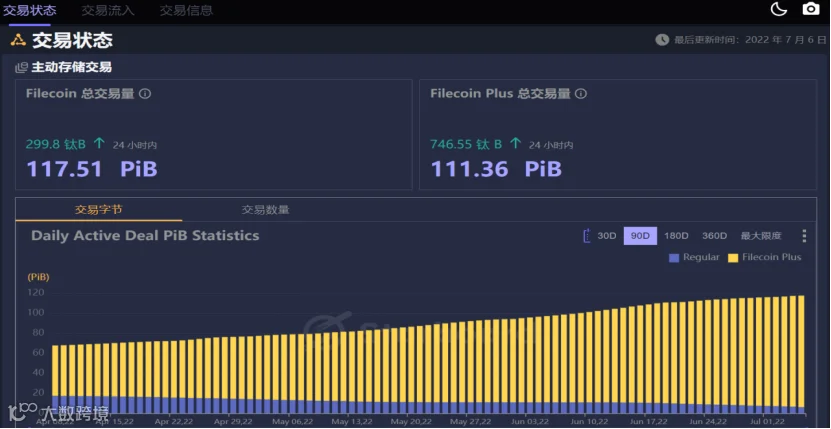Set chart range to 180D

pyautogui.click(x=676, y=236)
